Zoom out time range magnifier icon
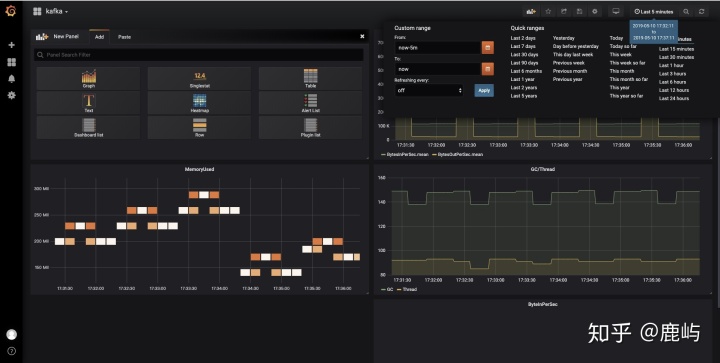This screenshot has width=720, height=363. [686, 12]
